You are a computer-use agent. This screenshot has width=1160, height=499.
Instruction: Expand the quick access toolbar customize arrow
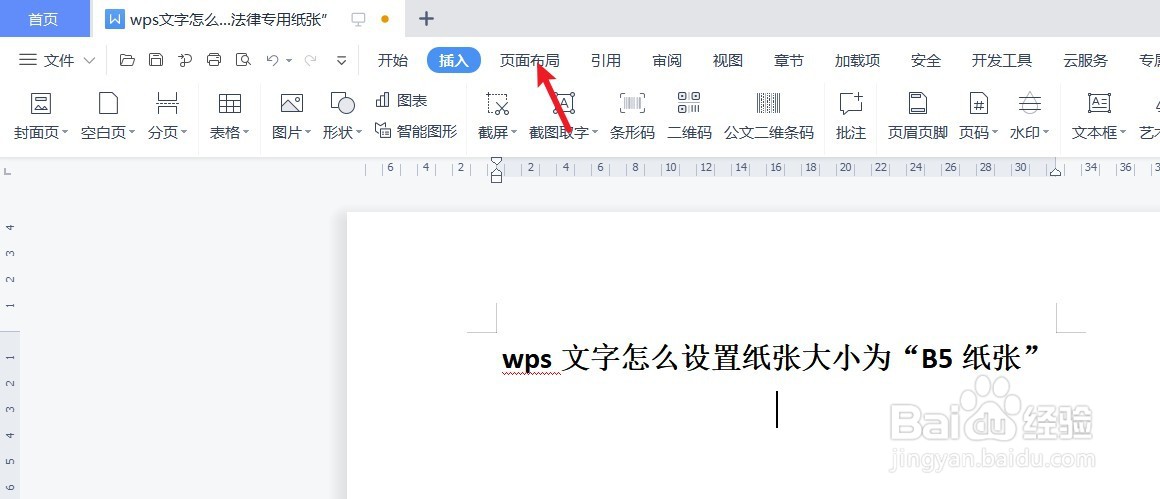click(341, 61)
